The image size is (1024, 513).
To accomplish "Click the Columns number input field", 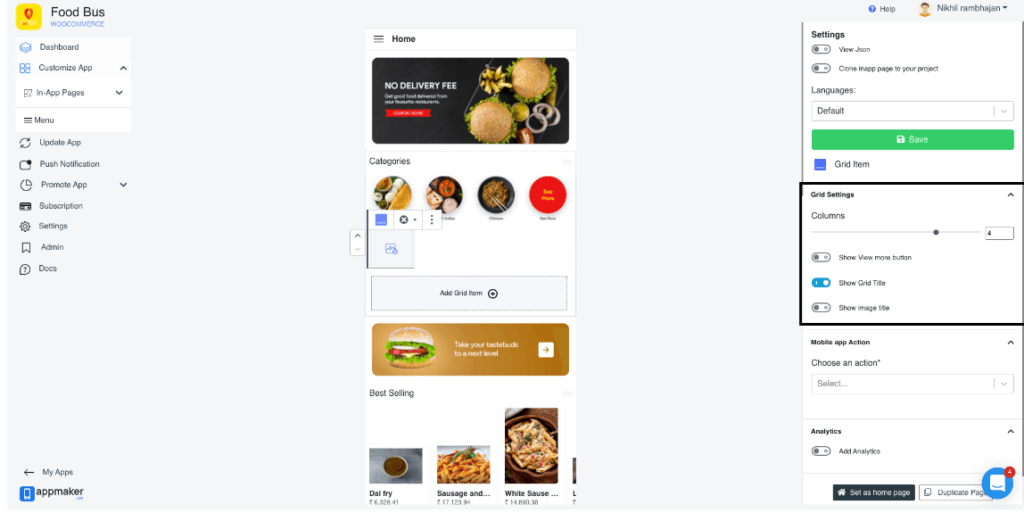I will point(999,233).
